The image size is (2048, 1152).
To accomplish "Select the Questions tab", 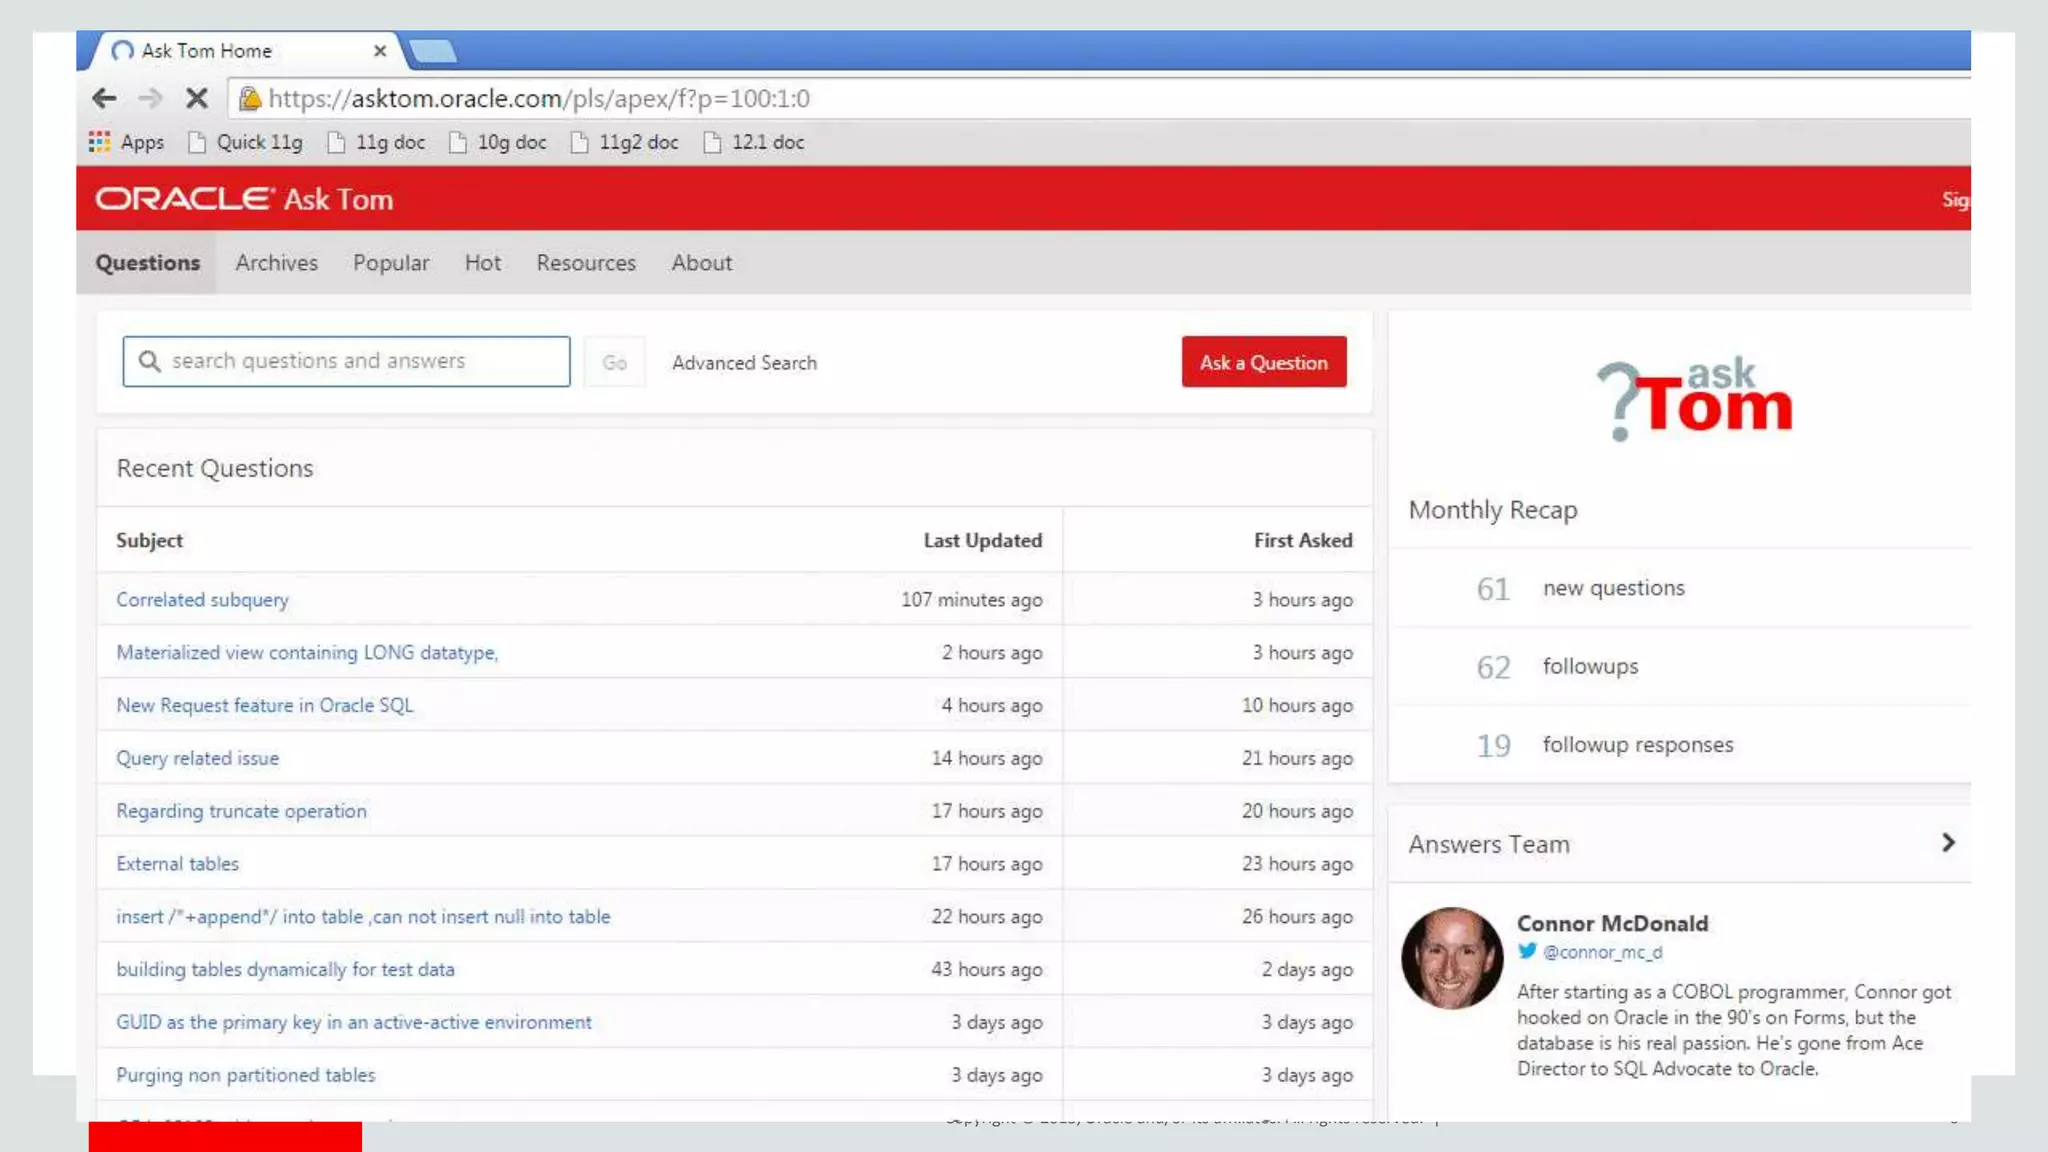I will 147,262.
